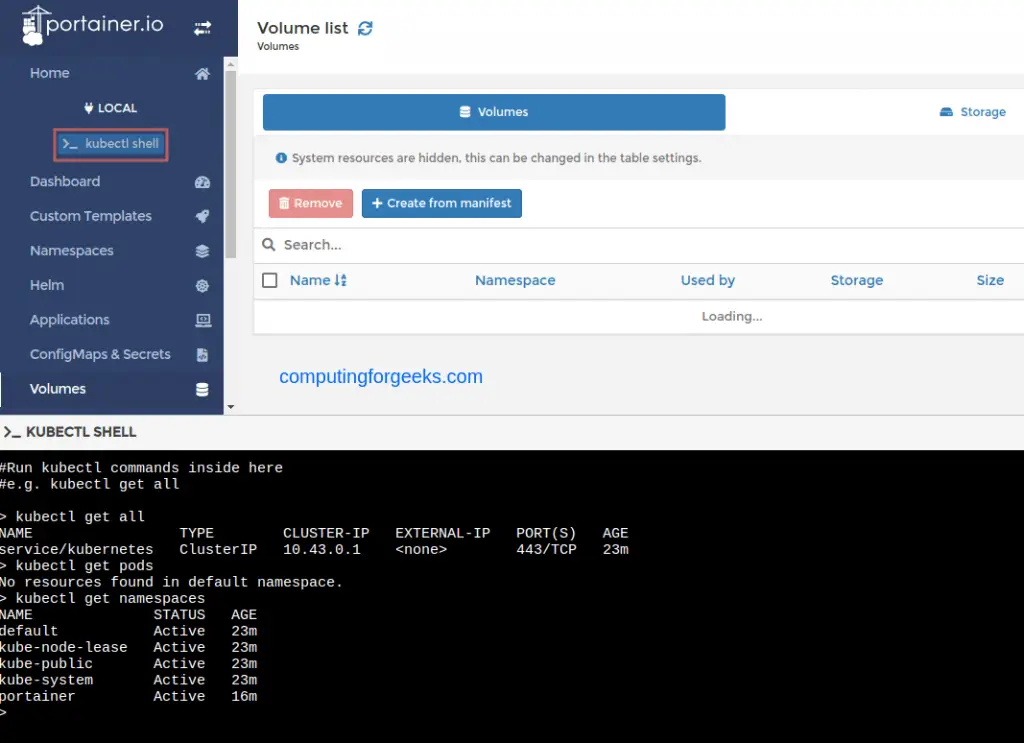Viewport: 1024px width, 743px height.
Task: Open Home in the sidebar
Action: pos(50,73)
